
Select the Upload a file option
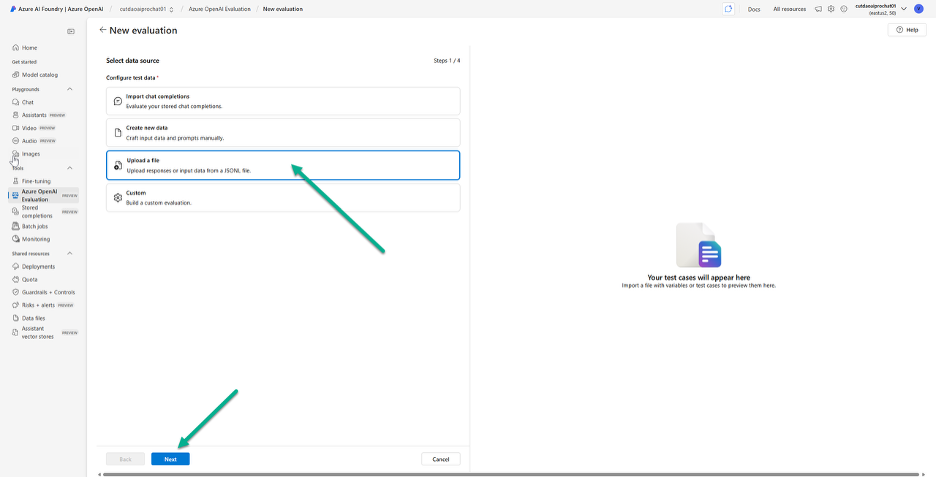pyautogui.click(x=283, y=165)
